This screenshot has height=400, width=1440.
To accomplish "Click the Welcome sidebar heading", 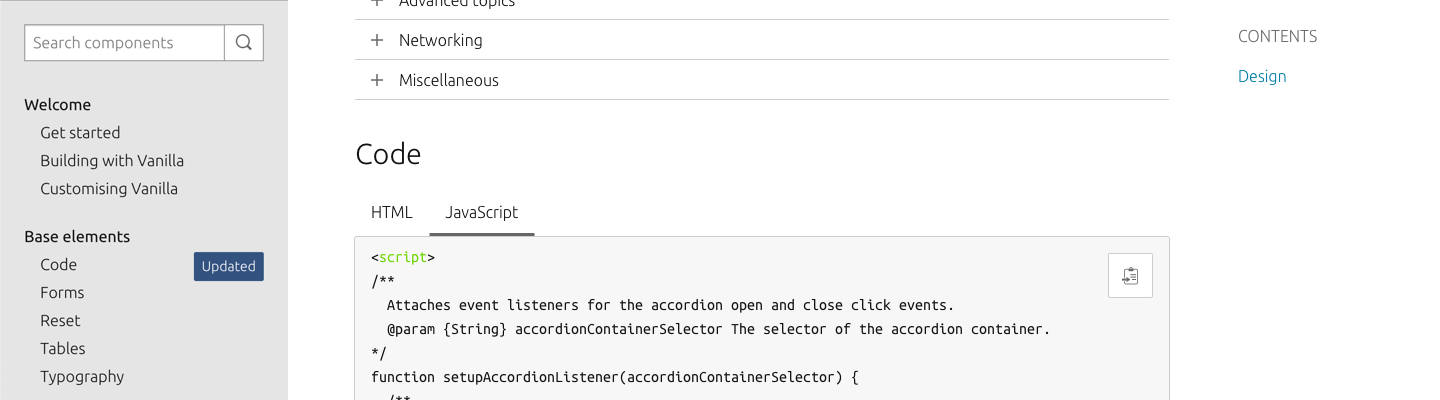I will pos(57,104).
